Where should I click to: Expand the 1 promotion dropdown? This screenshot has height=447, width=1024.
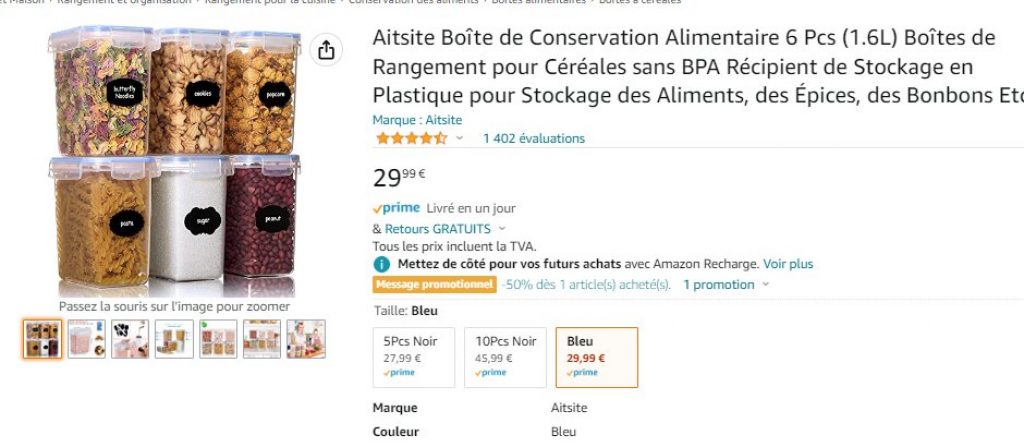(x=765, y=285)
